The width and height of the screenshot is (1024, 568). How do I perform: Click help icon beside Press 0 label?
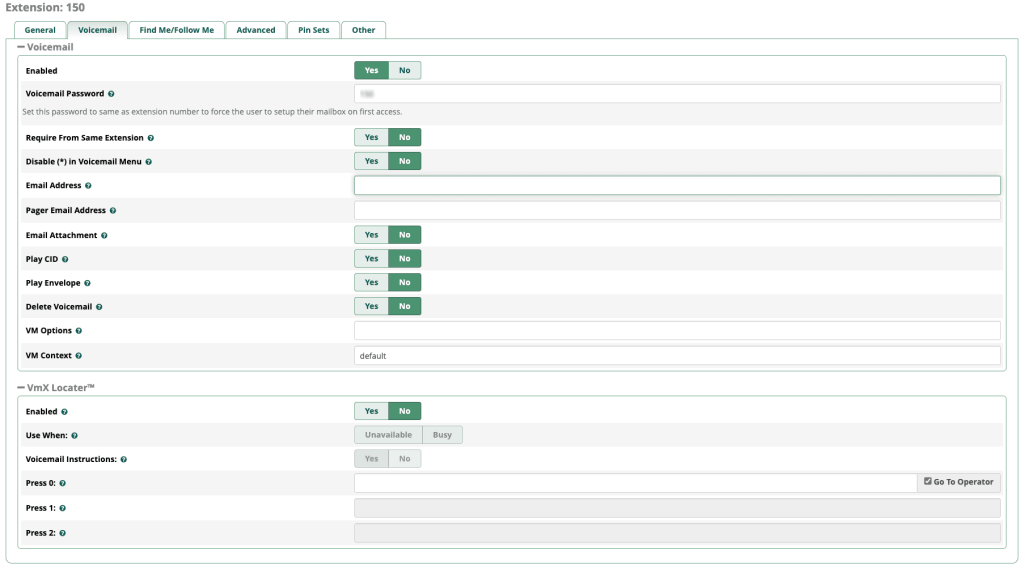click(x=62, y=484)
